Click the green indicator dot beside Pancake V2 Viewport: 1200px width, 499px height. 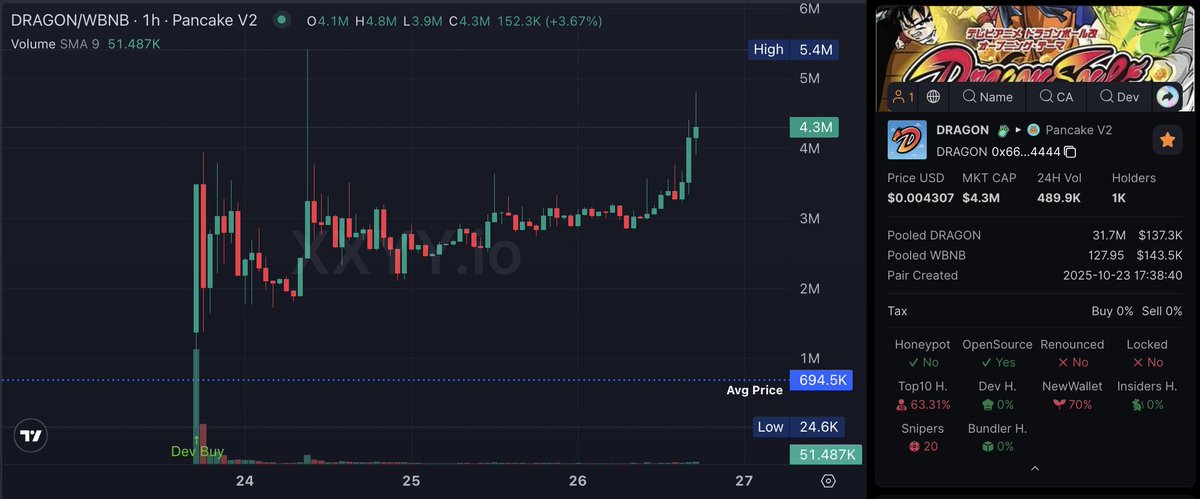point(283,20)
